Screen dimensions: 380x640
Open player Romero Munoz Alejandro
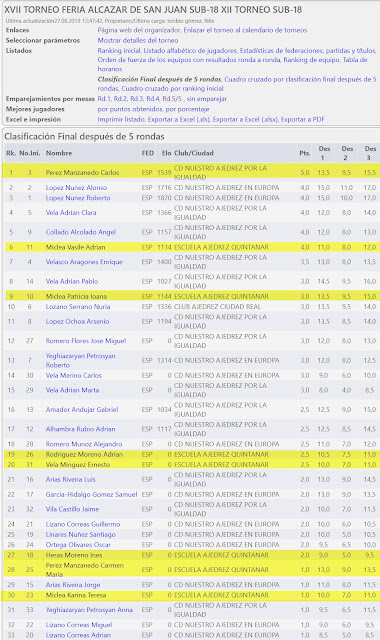(x=84, y=444)
